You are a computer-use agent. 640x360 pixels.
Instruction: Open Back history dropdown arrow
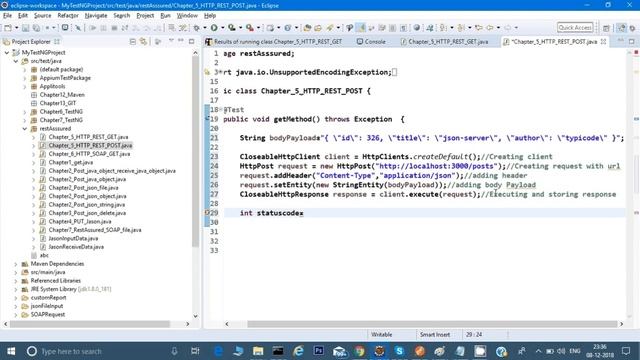pos(498,28)
